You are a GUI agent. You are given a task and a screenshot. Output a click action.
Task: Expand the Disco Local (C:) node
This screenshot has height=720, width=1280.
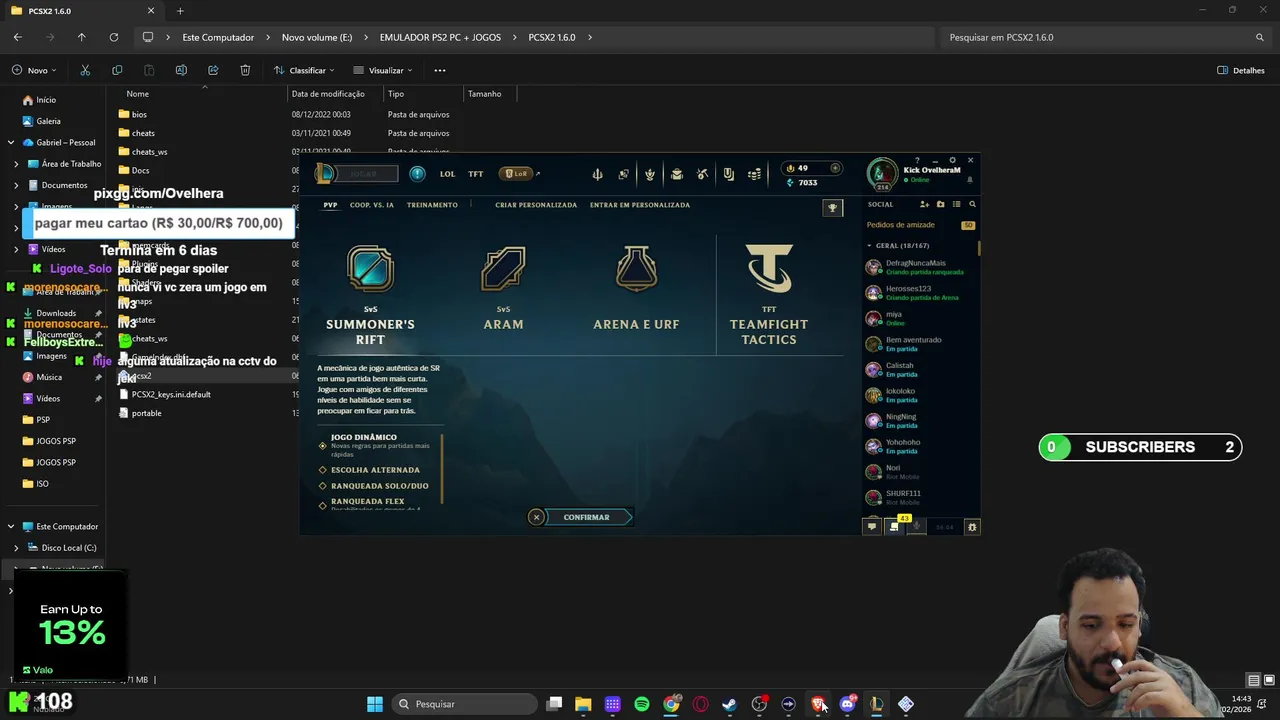pyautogui.click(x=16, y=548)
